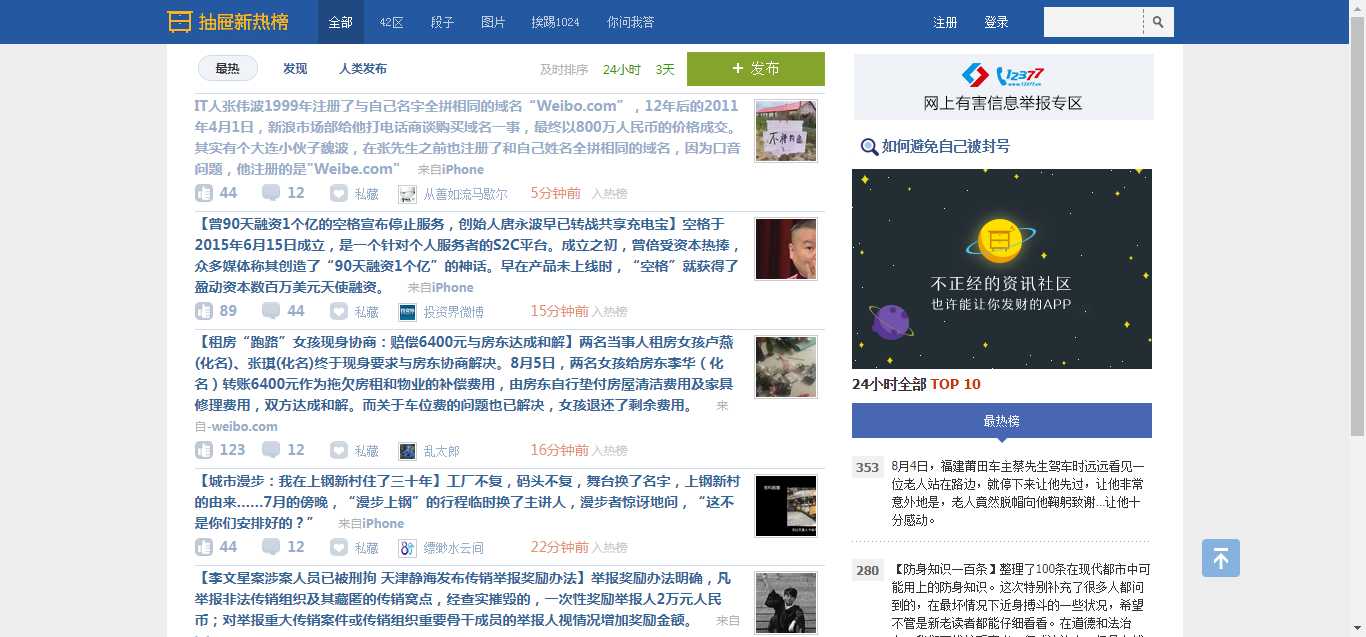Click the 抽屉新热榜 site logo
The width and height of the screenshot is (1366, 637).
pos(228,22)
